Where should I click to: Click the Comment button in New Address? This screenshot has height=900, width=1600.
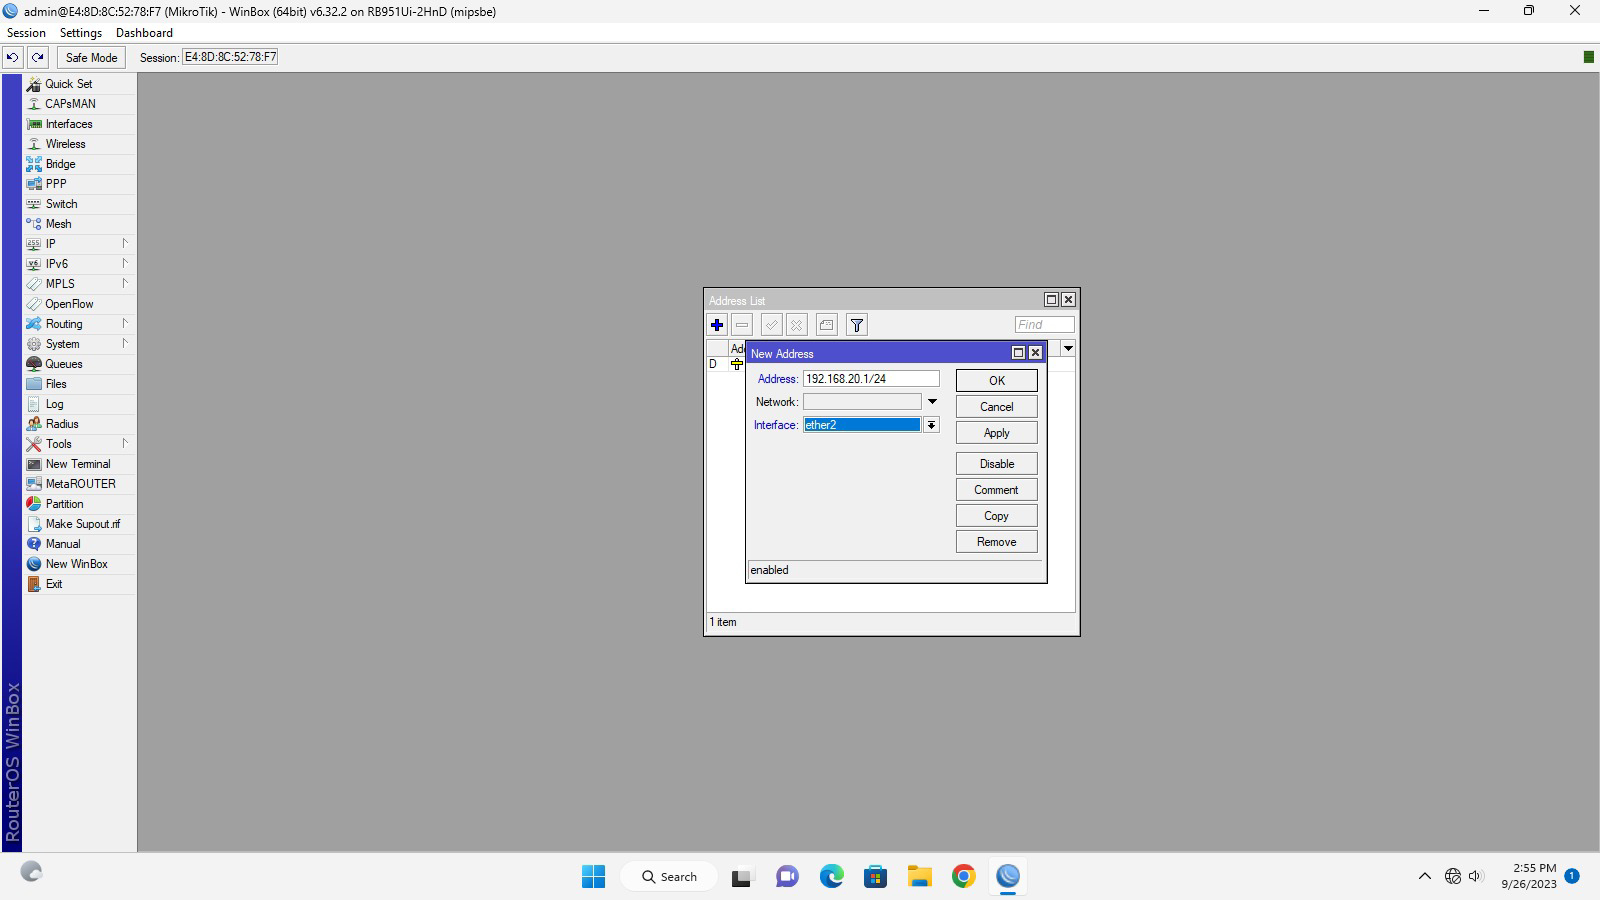coord(997,490)
